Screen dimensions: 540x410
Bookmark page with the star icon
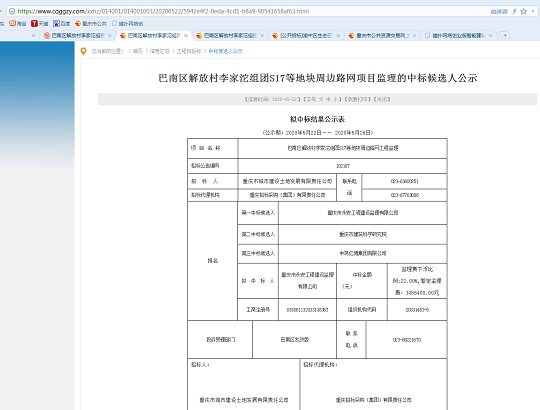[x=523, y=11]
